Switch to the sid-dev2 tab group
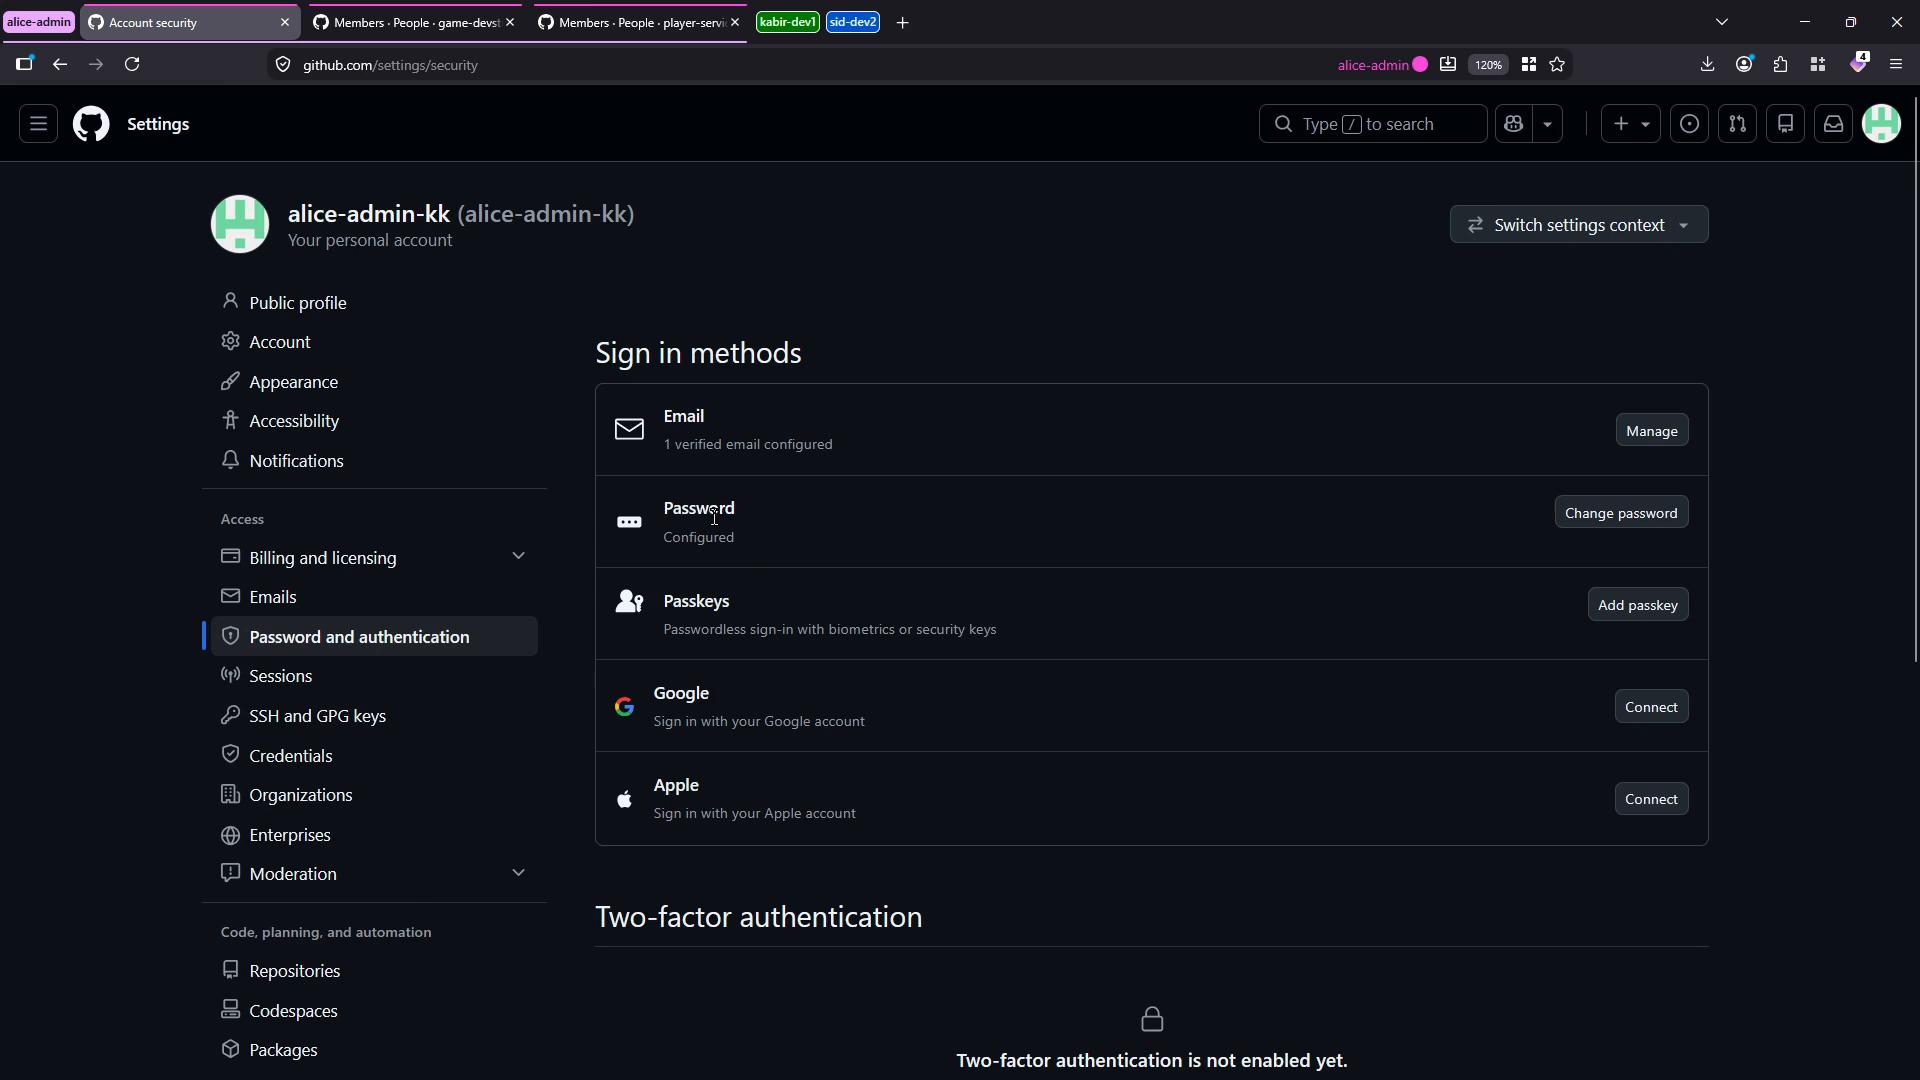The width and height of the screenshot is (1920, 1080). point(853,22)
